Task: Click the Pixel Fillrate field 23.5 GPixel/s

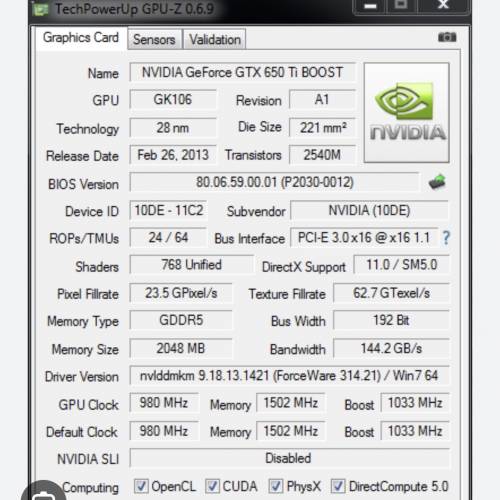Action: [181, 293]
